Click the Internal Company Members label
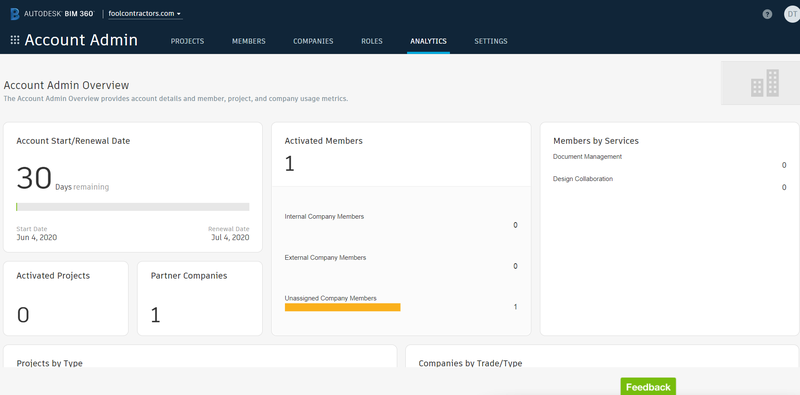This screenshot has width=800, height=395. (x=324, y=216)
